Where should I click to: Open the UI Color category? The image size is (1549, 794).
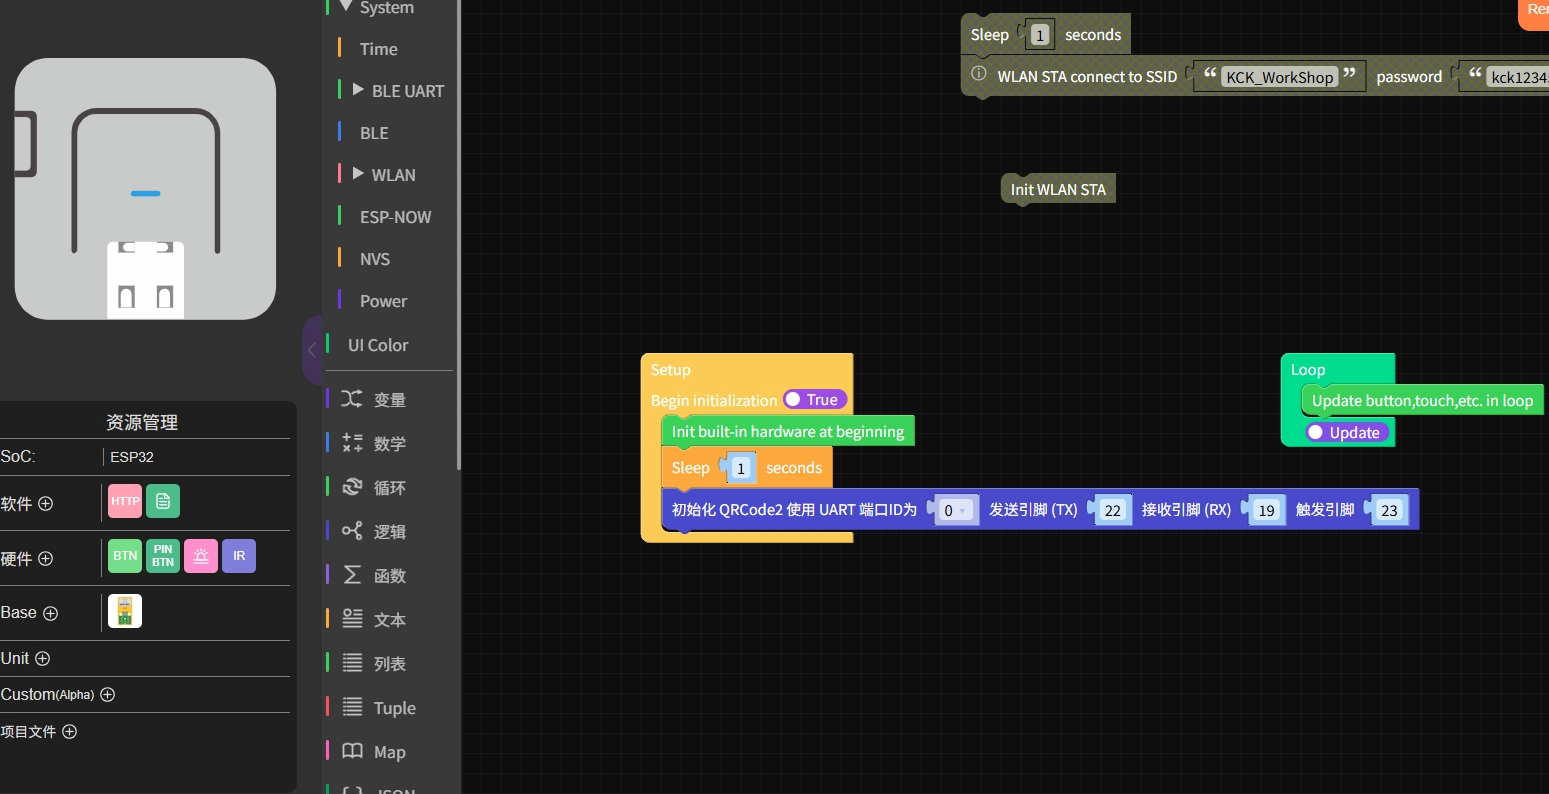click(x=378, y=345)
